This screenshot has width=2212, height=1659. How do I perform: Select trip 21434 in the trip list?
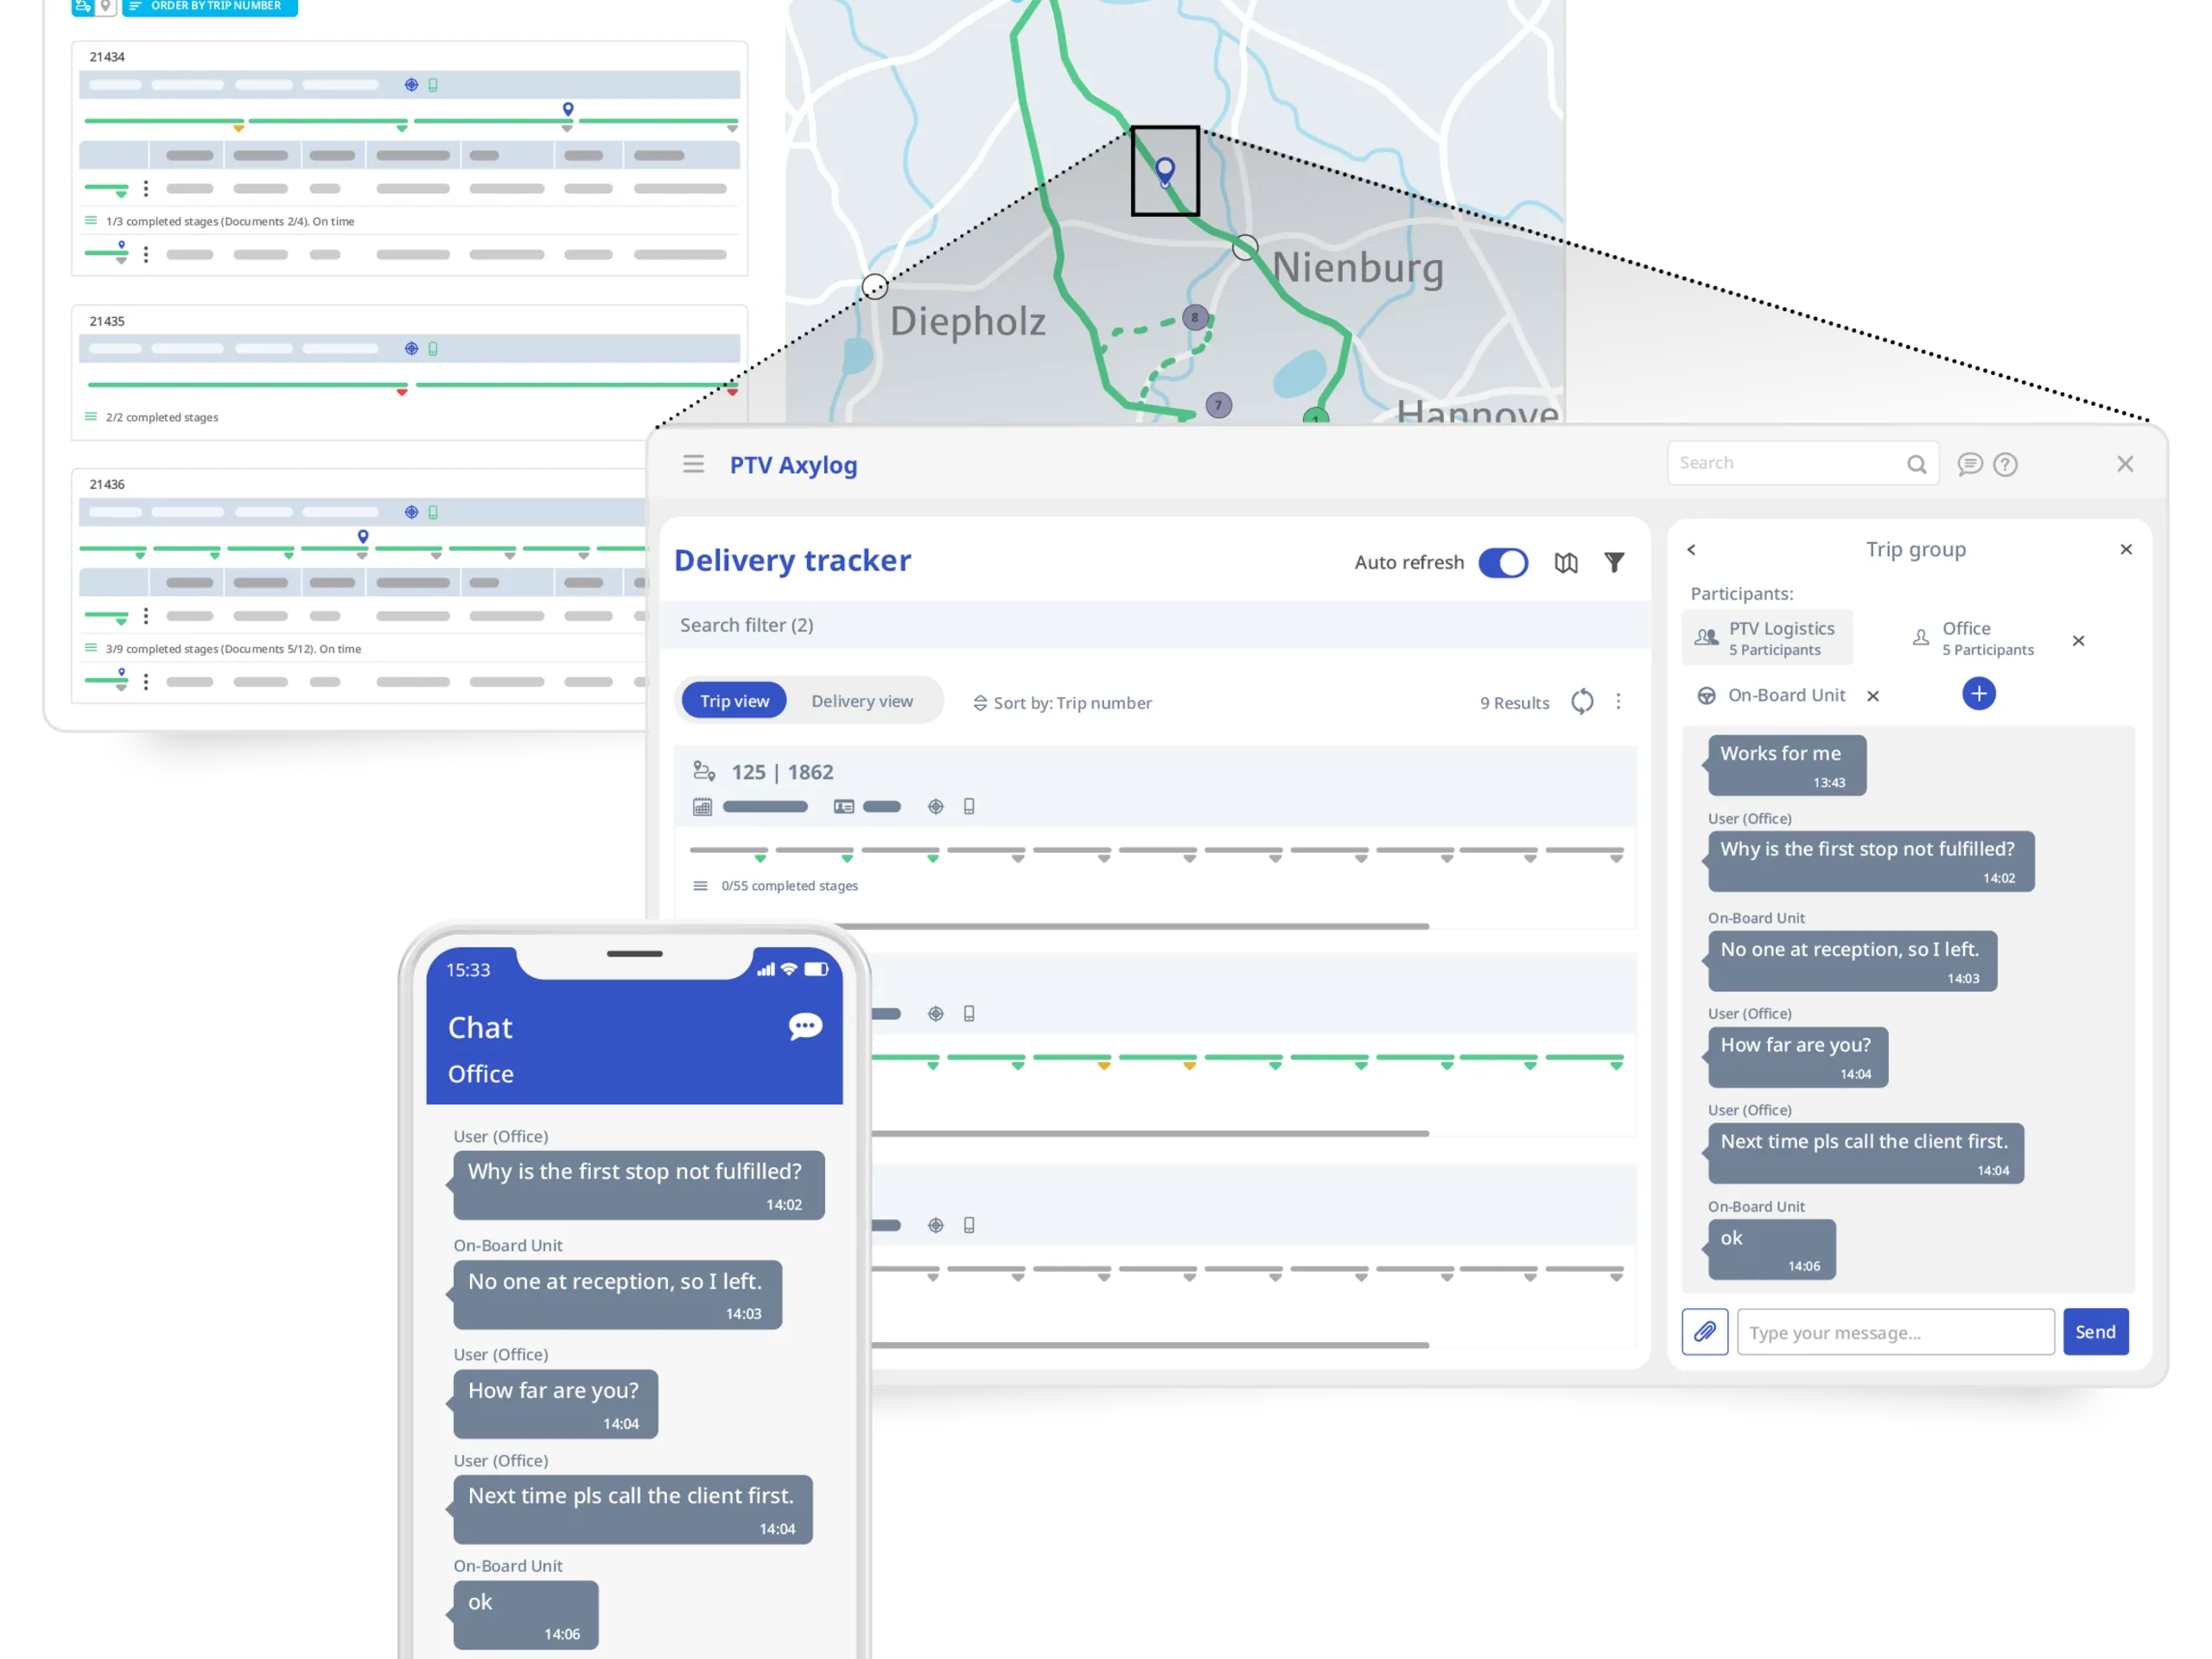tap(107, 57)
